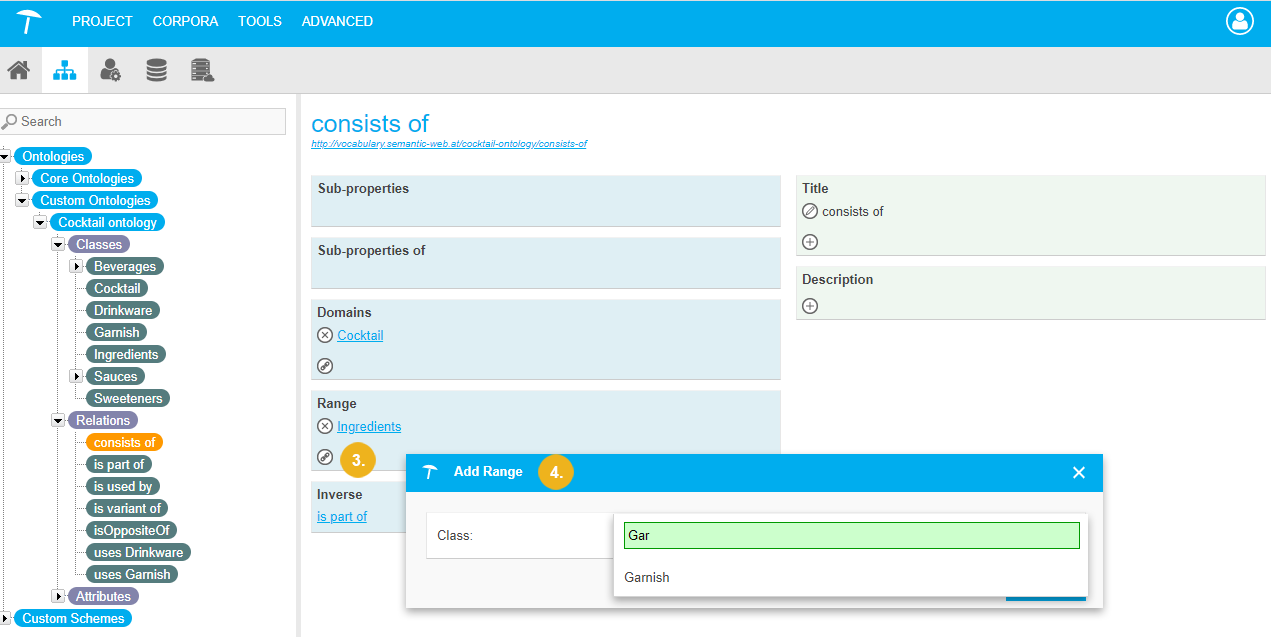Edit the 'consists of' title
The height and width of the screenshot is (637, 1271).
(810, 211)
